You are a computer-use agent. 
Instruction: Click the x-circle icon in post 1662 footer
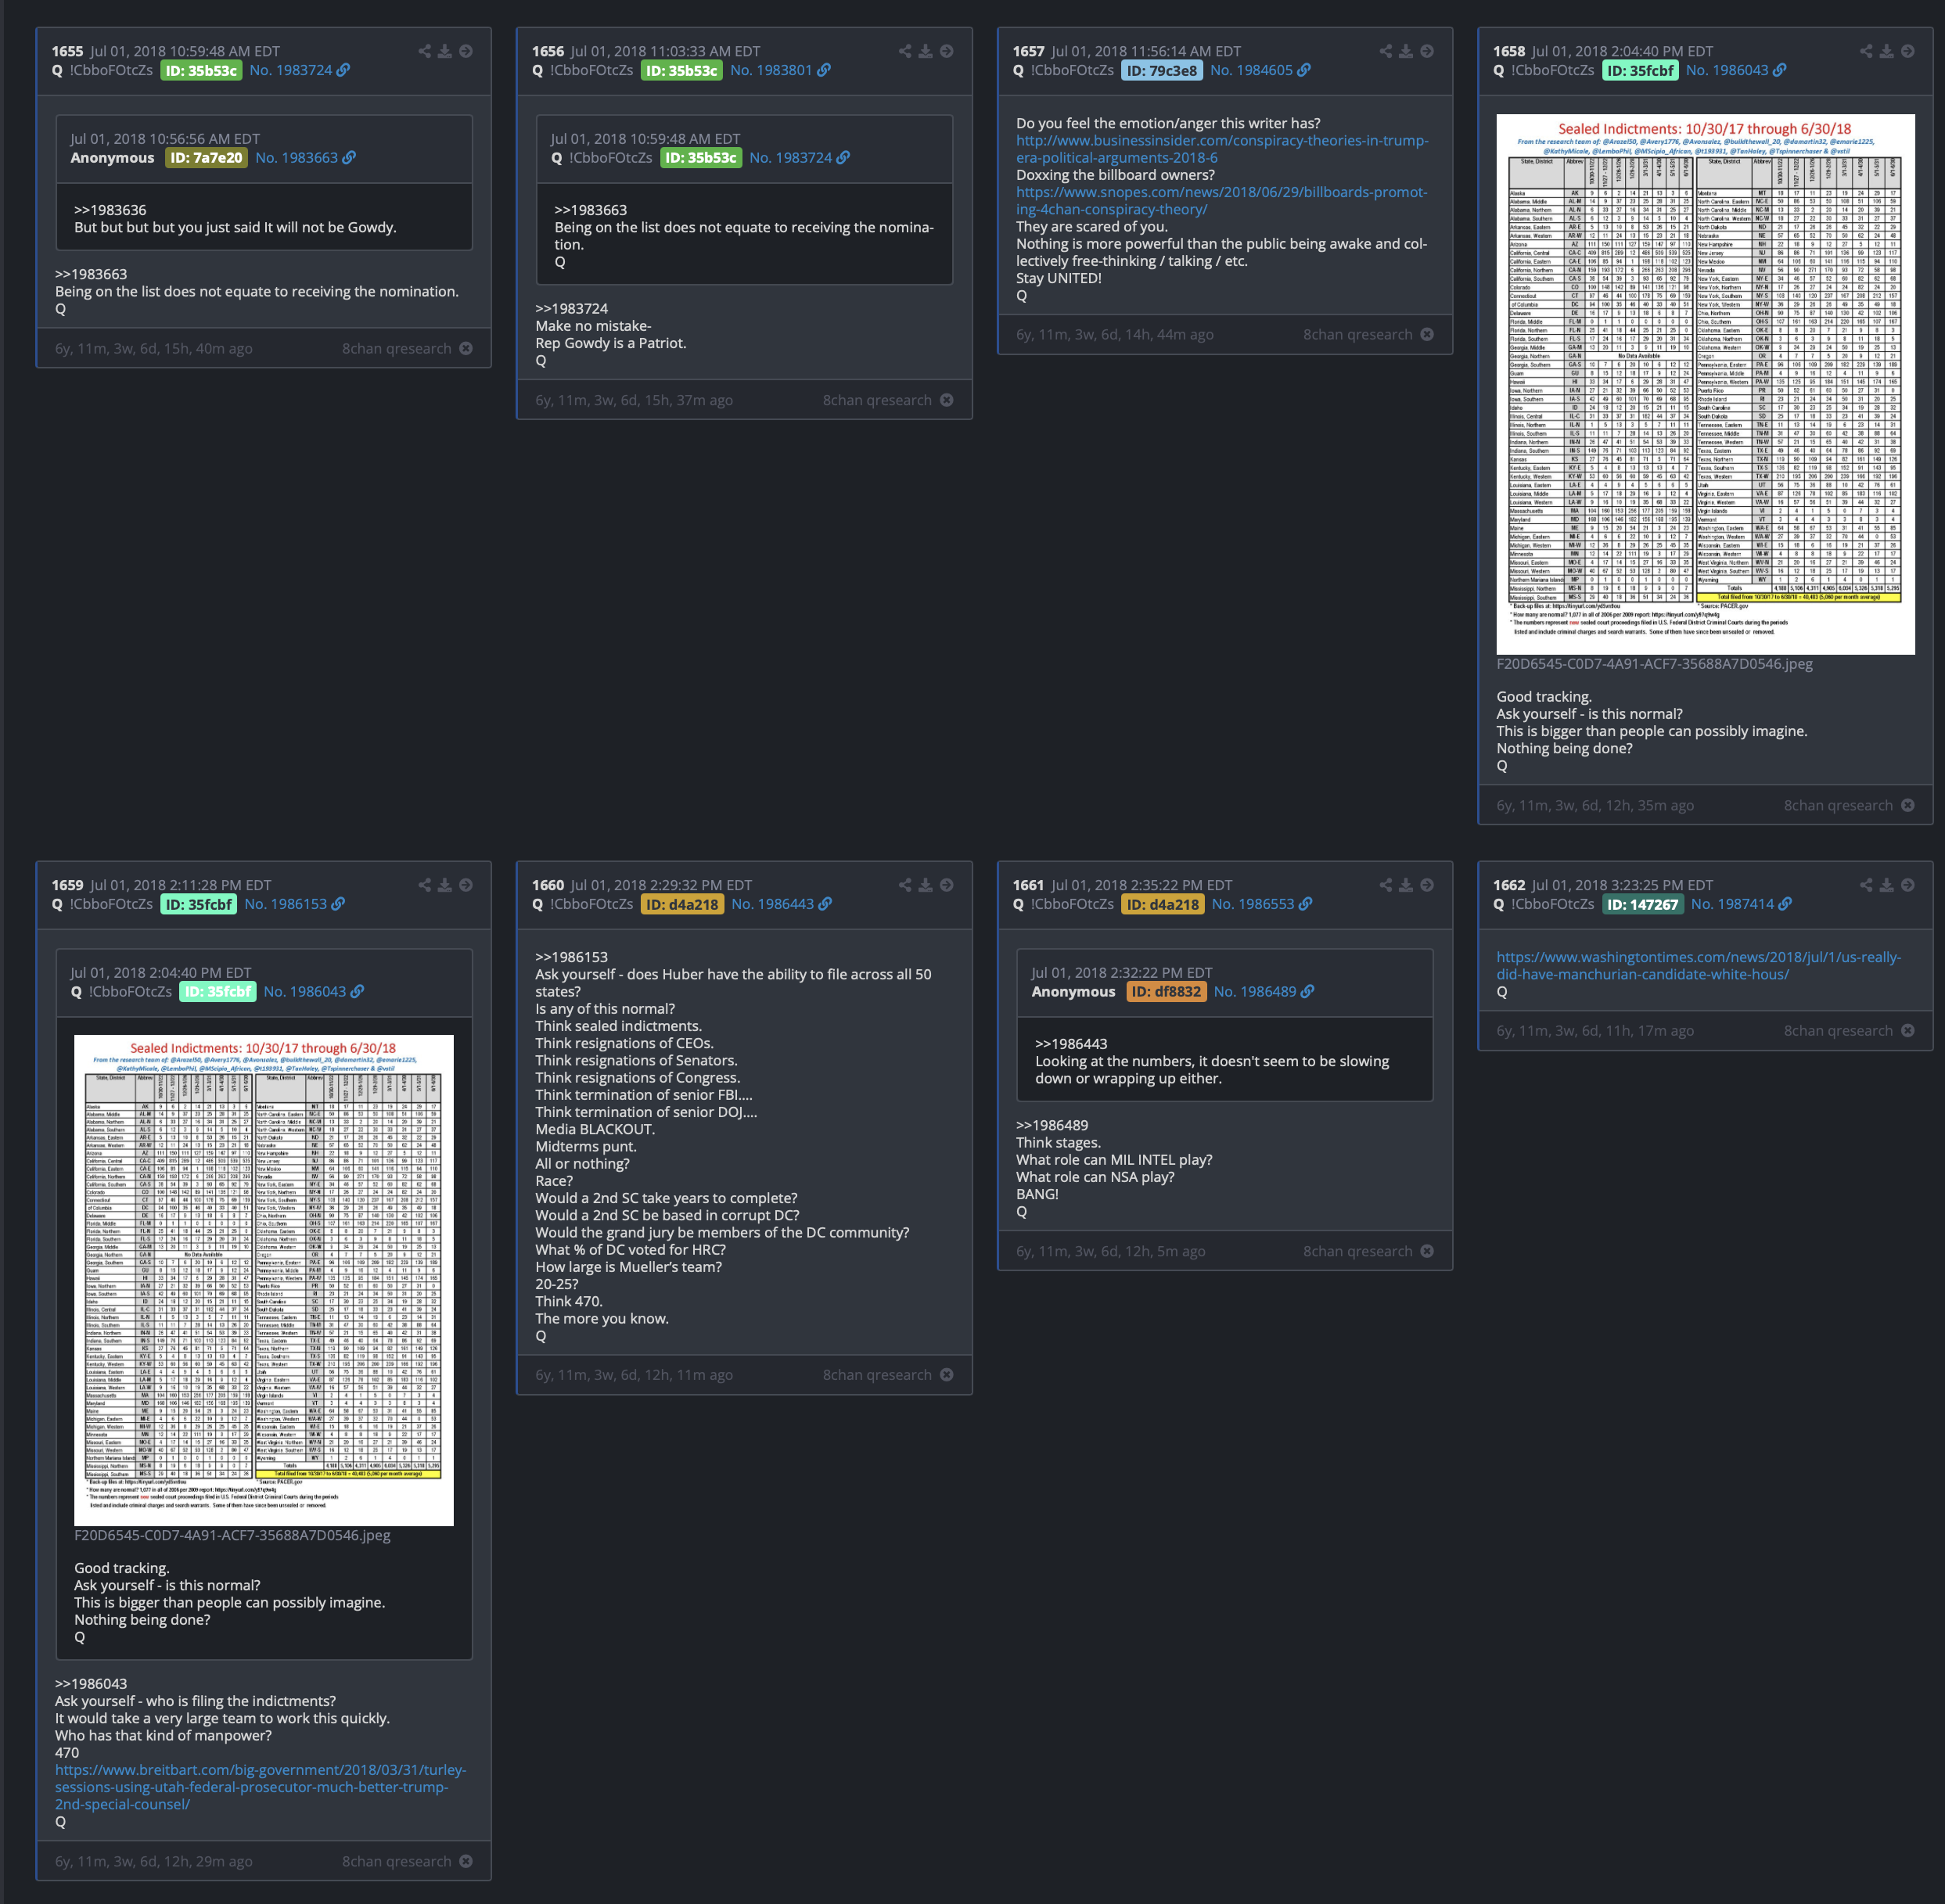point(1908,1030)
